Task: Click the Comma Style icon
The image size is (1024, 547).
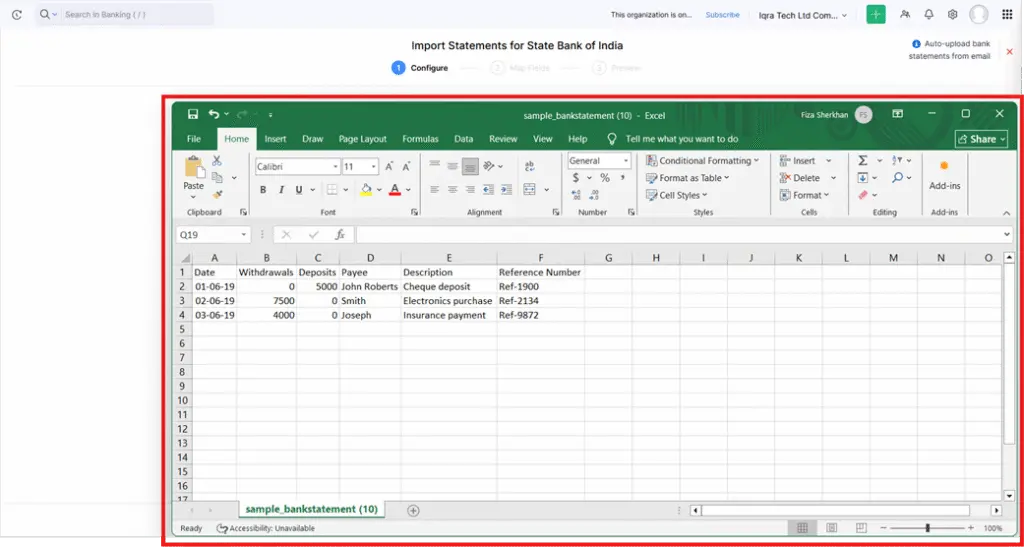Action: [x=622, y=178]
